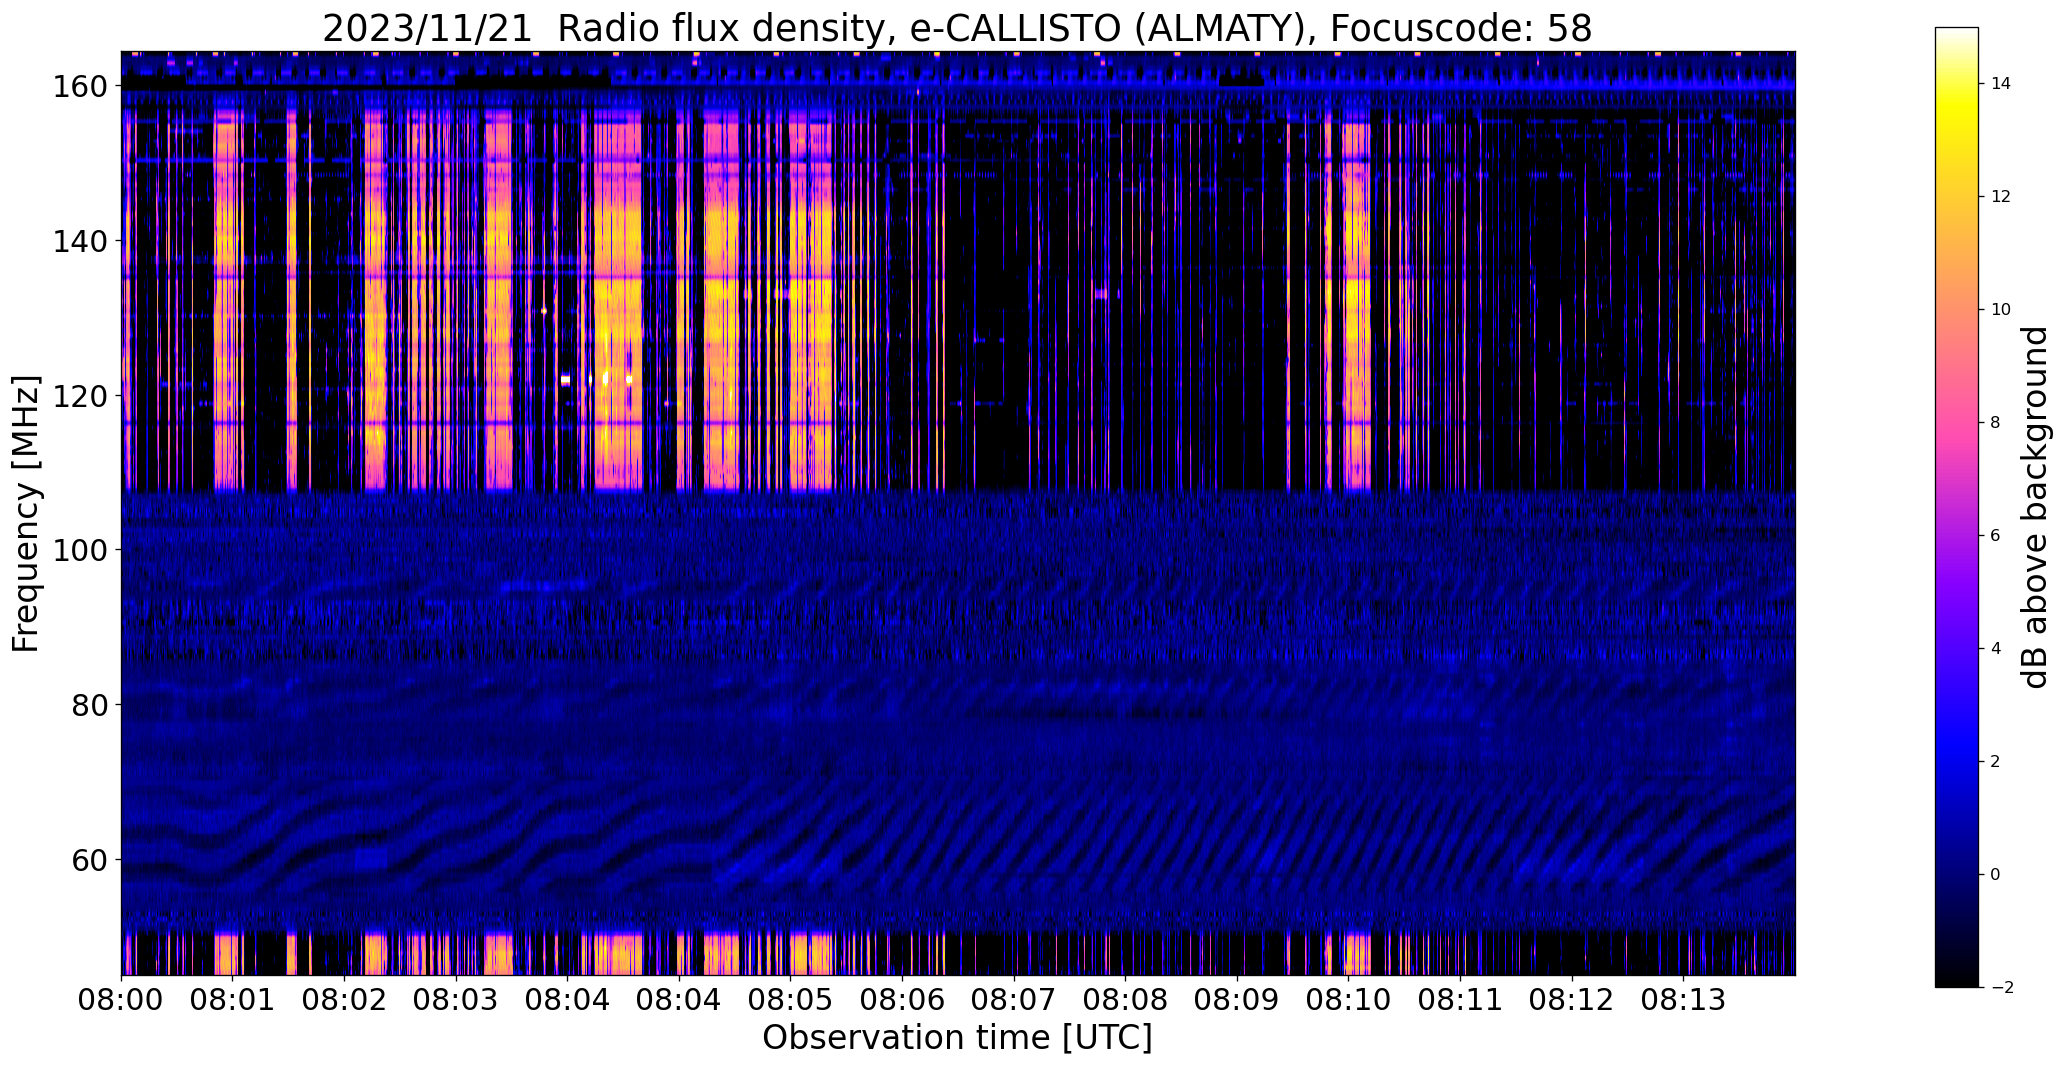Select the 100 tick on frequency axis

click(81, 550)
